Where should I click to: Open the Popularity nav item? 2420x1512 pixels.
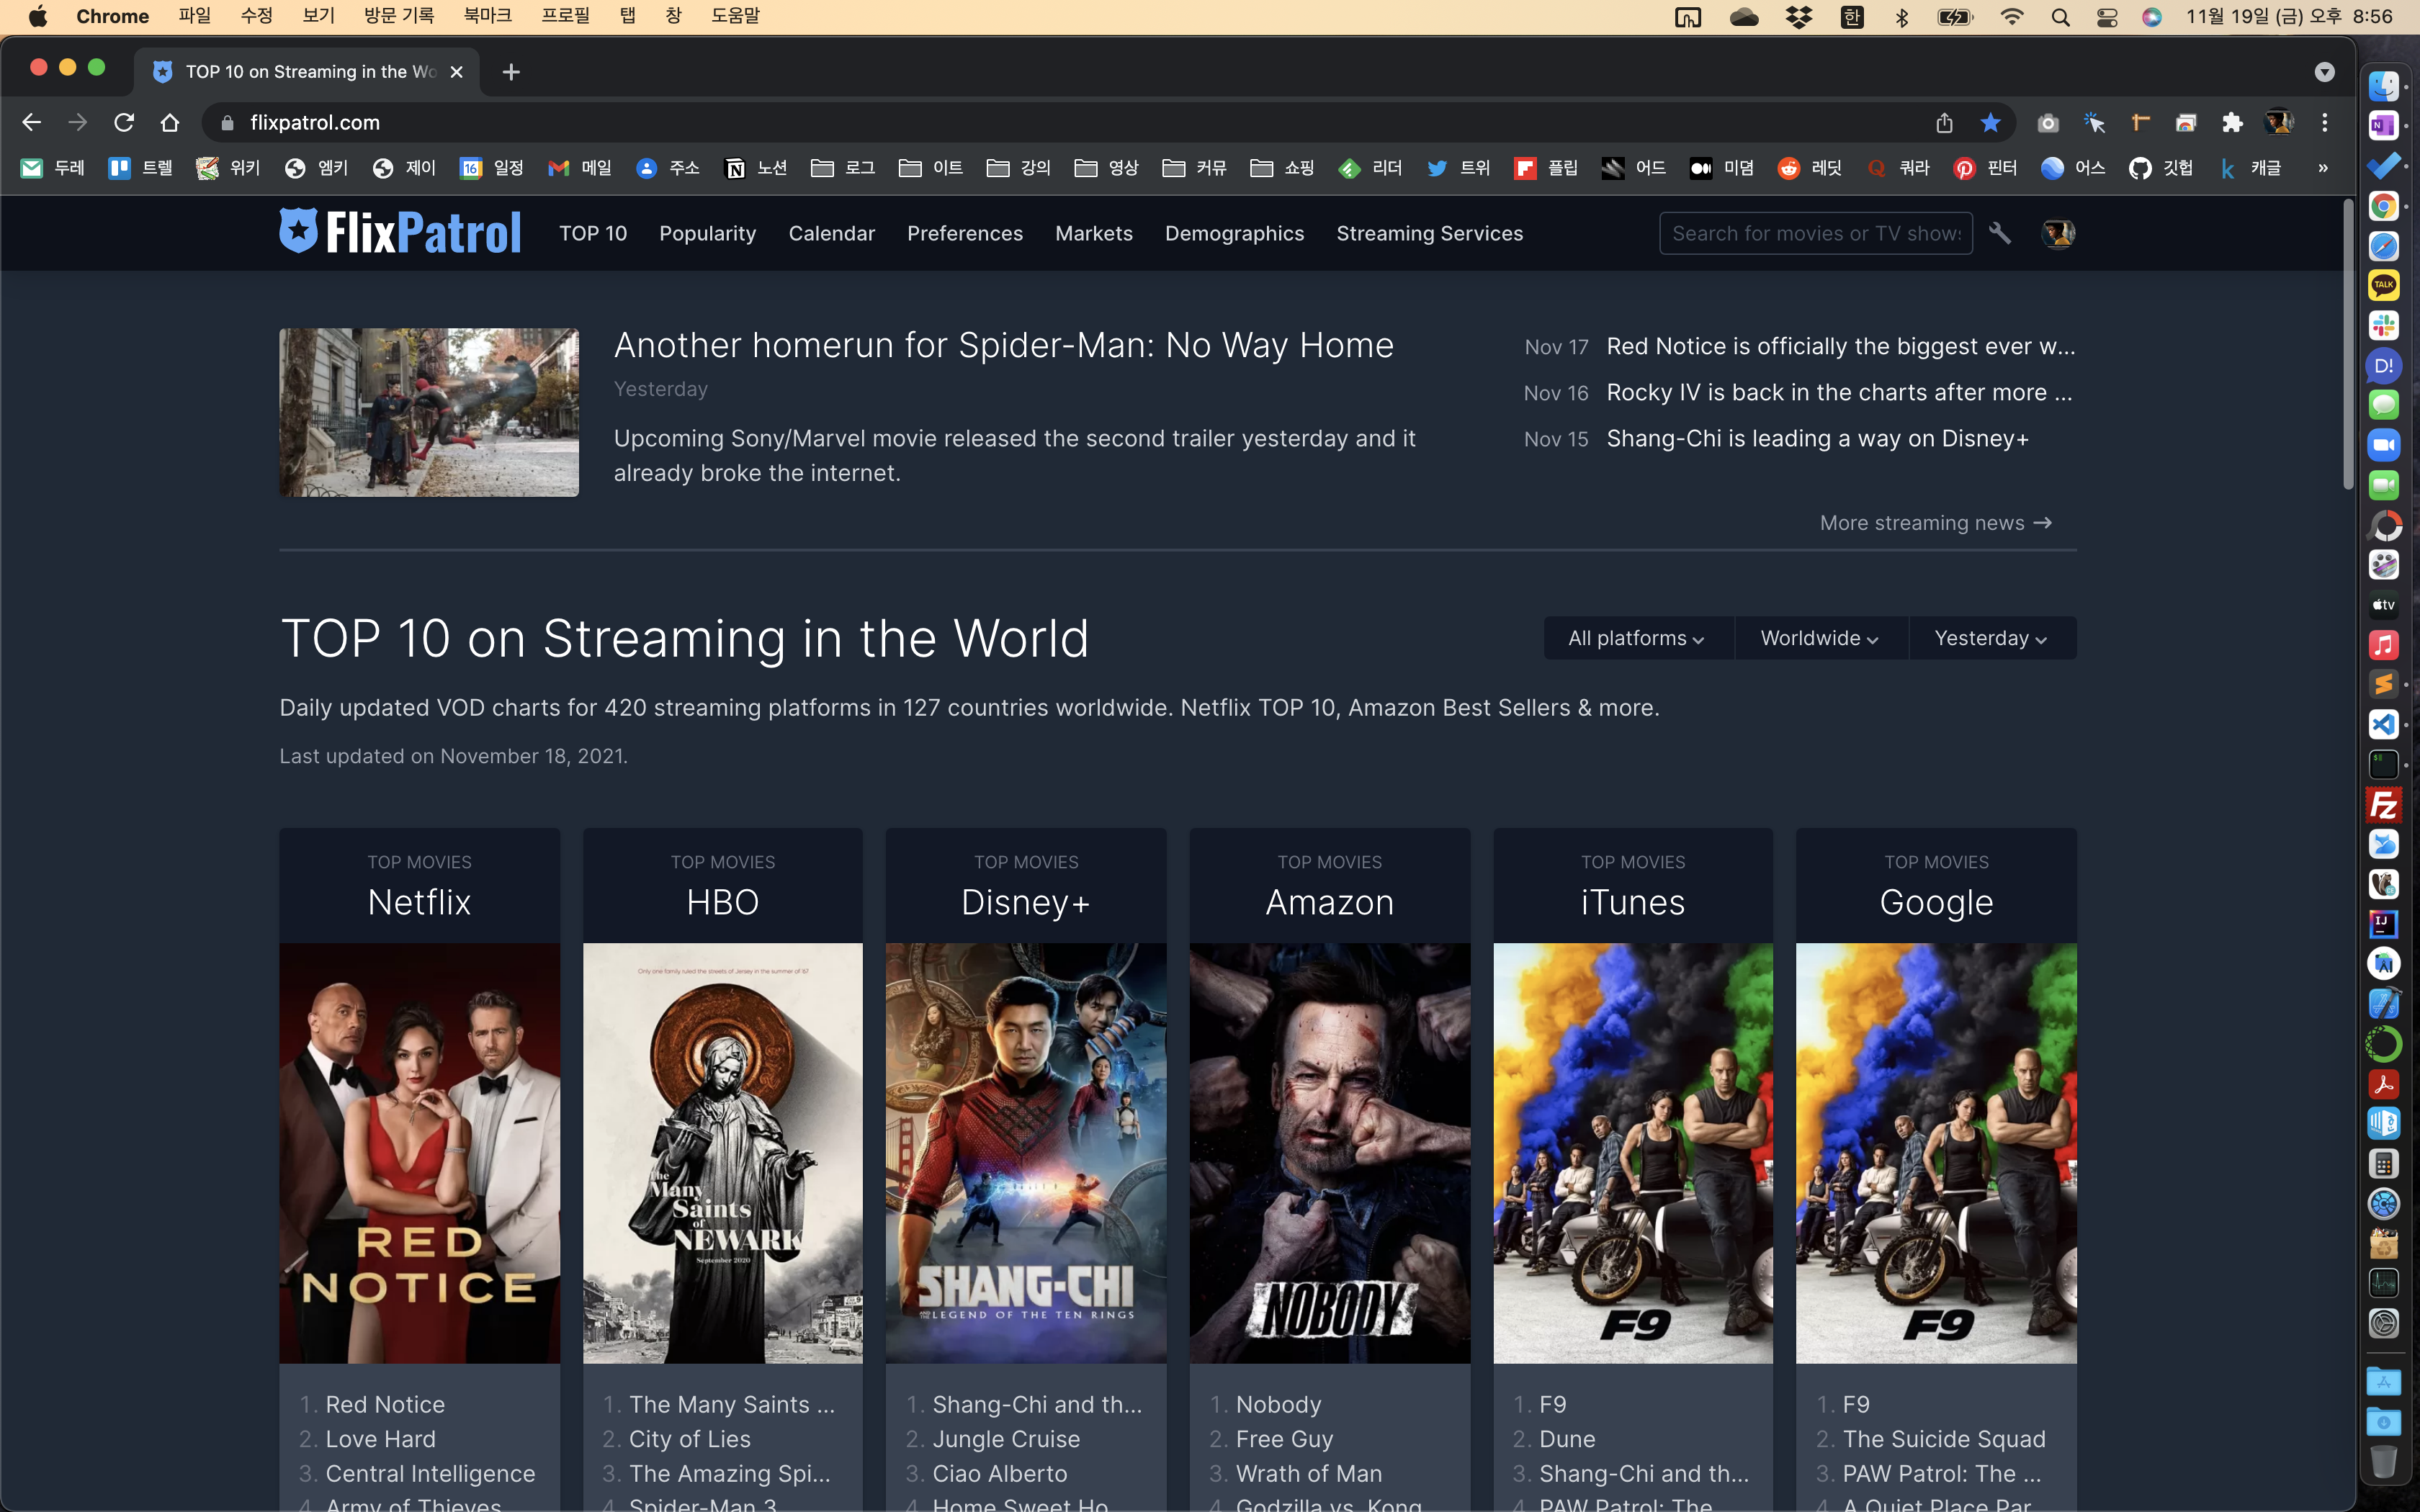pos(708,233)
